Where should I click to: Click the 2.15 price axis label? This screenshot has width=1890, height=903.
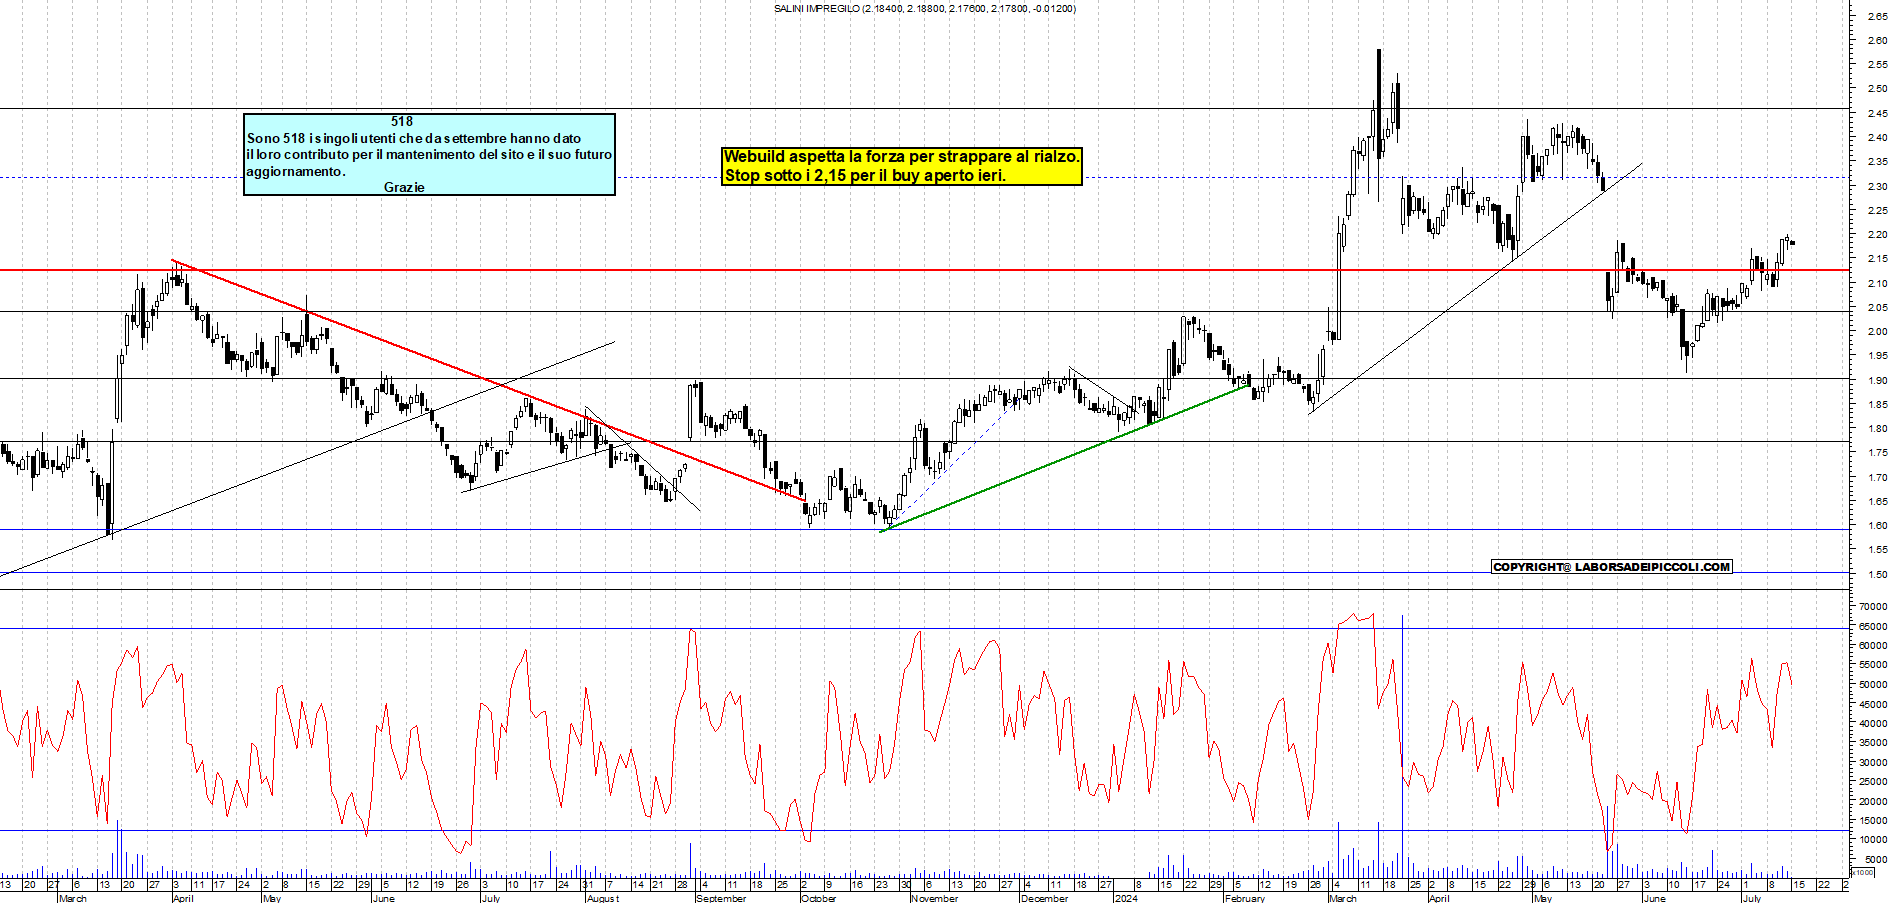coord(1877,259)
